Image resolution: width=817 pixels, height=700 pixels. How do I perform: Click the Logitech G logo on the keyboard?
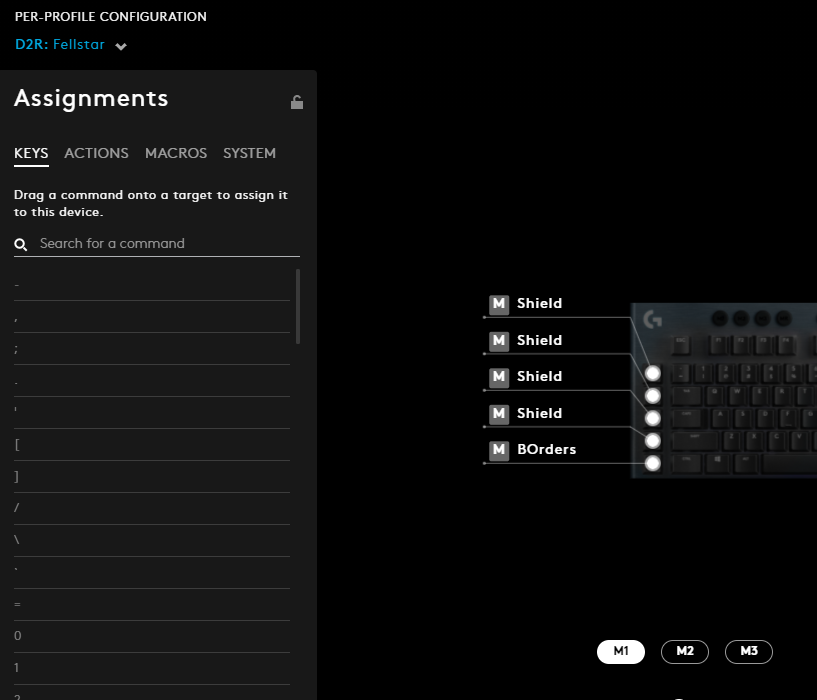click(653, 320)
